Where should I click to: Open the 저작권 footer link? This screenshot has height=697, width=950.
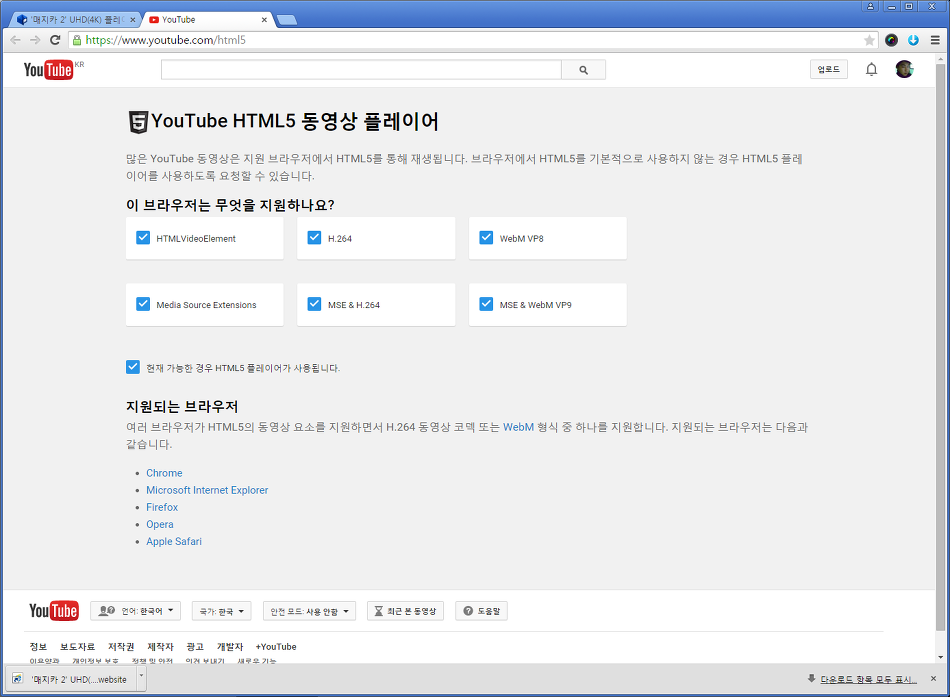[x=121, y=647]
